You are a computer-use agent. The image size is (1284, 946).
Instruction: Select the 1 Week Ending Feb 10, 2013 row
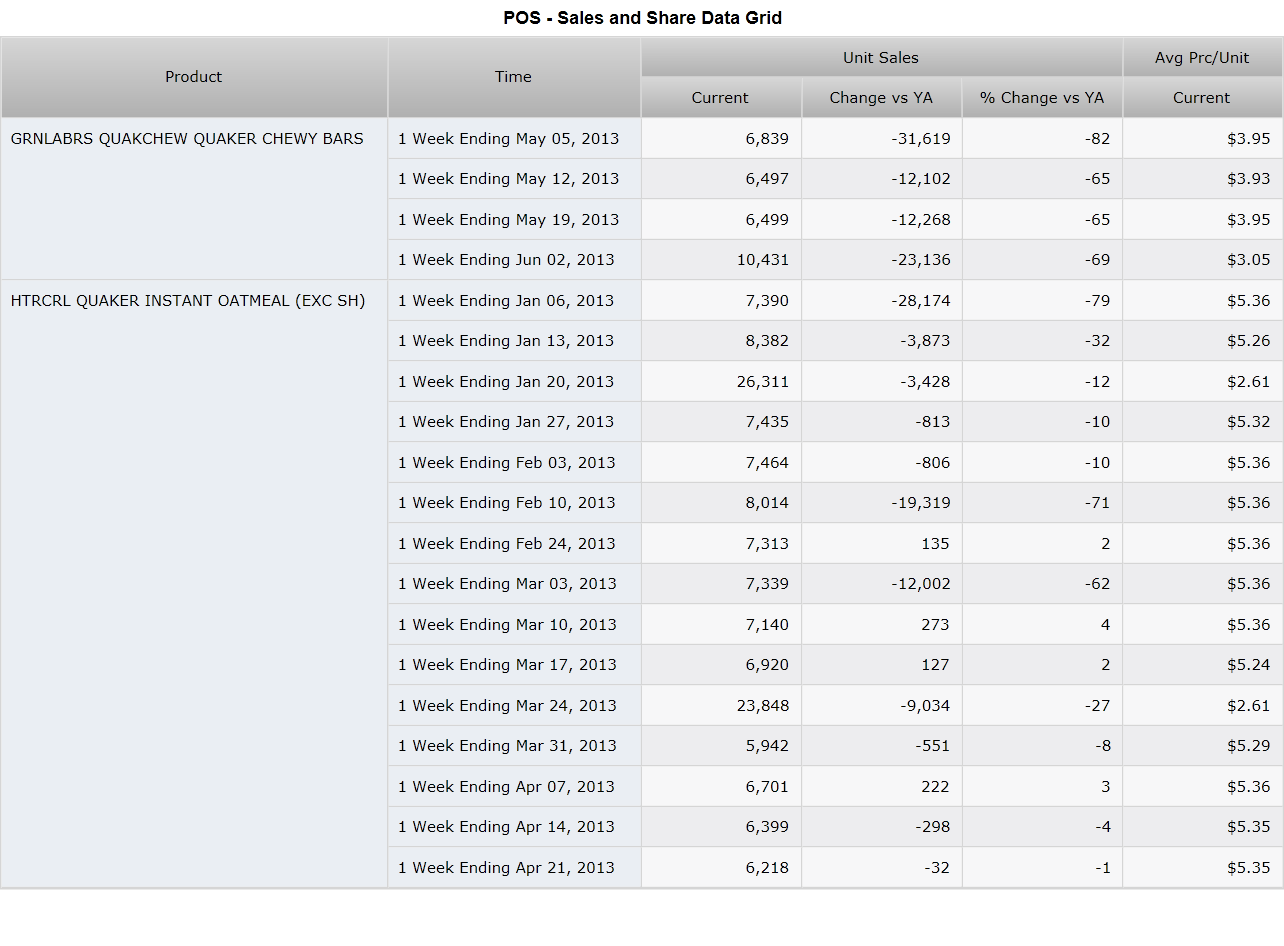tap(514, 503)
